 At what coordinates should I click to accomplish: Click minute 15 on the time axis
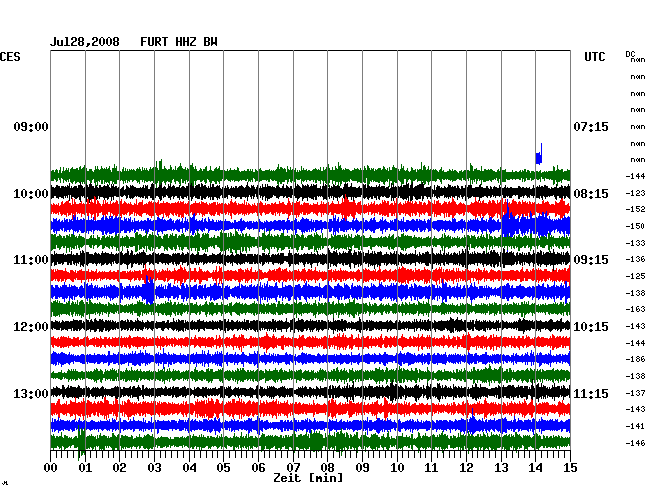pos(570,468)
